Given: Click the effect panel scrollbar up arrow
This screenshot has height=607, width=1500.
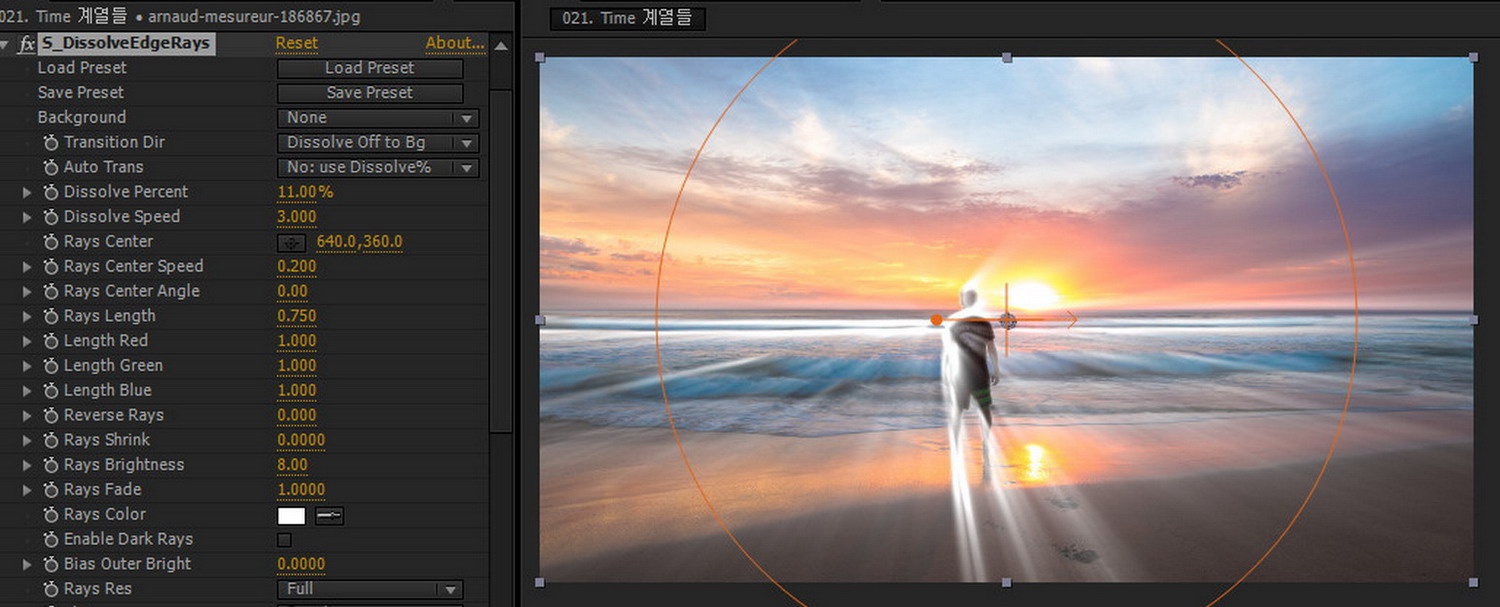Looking at the screenshot, I should (x=501, y=45).
